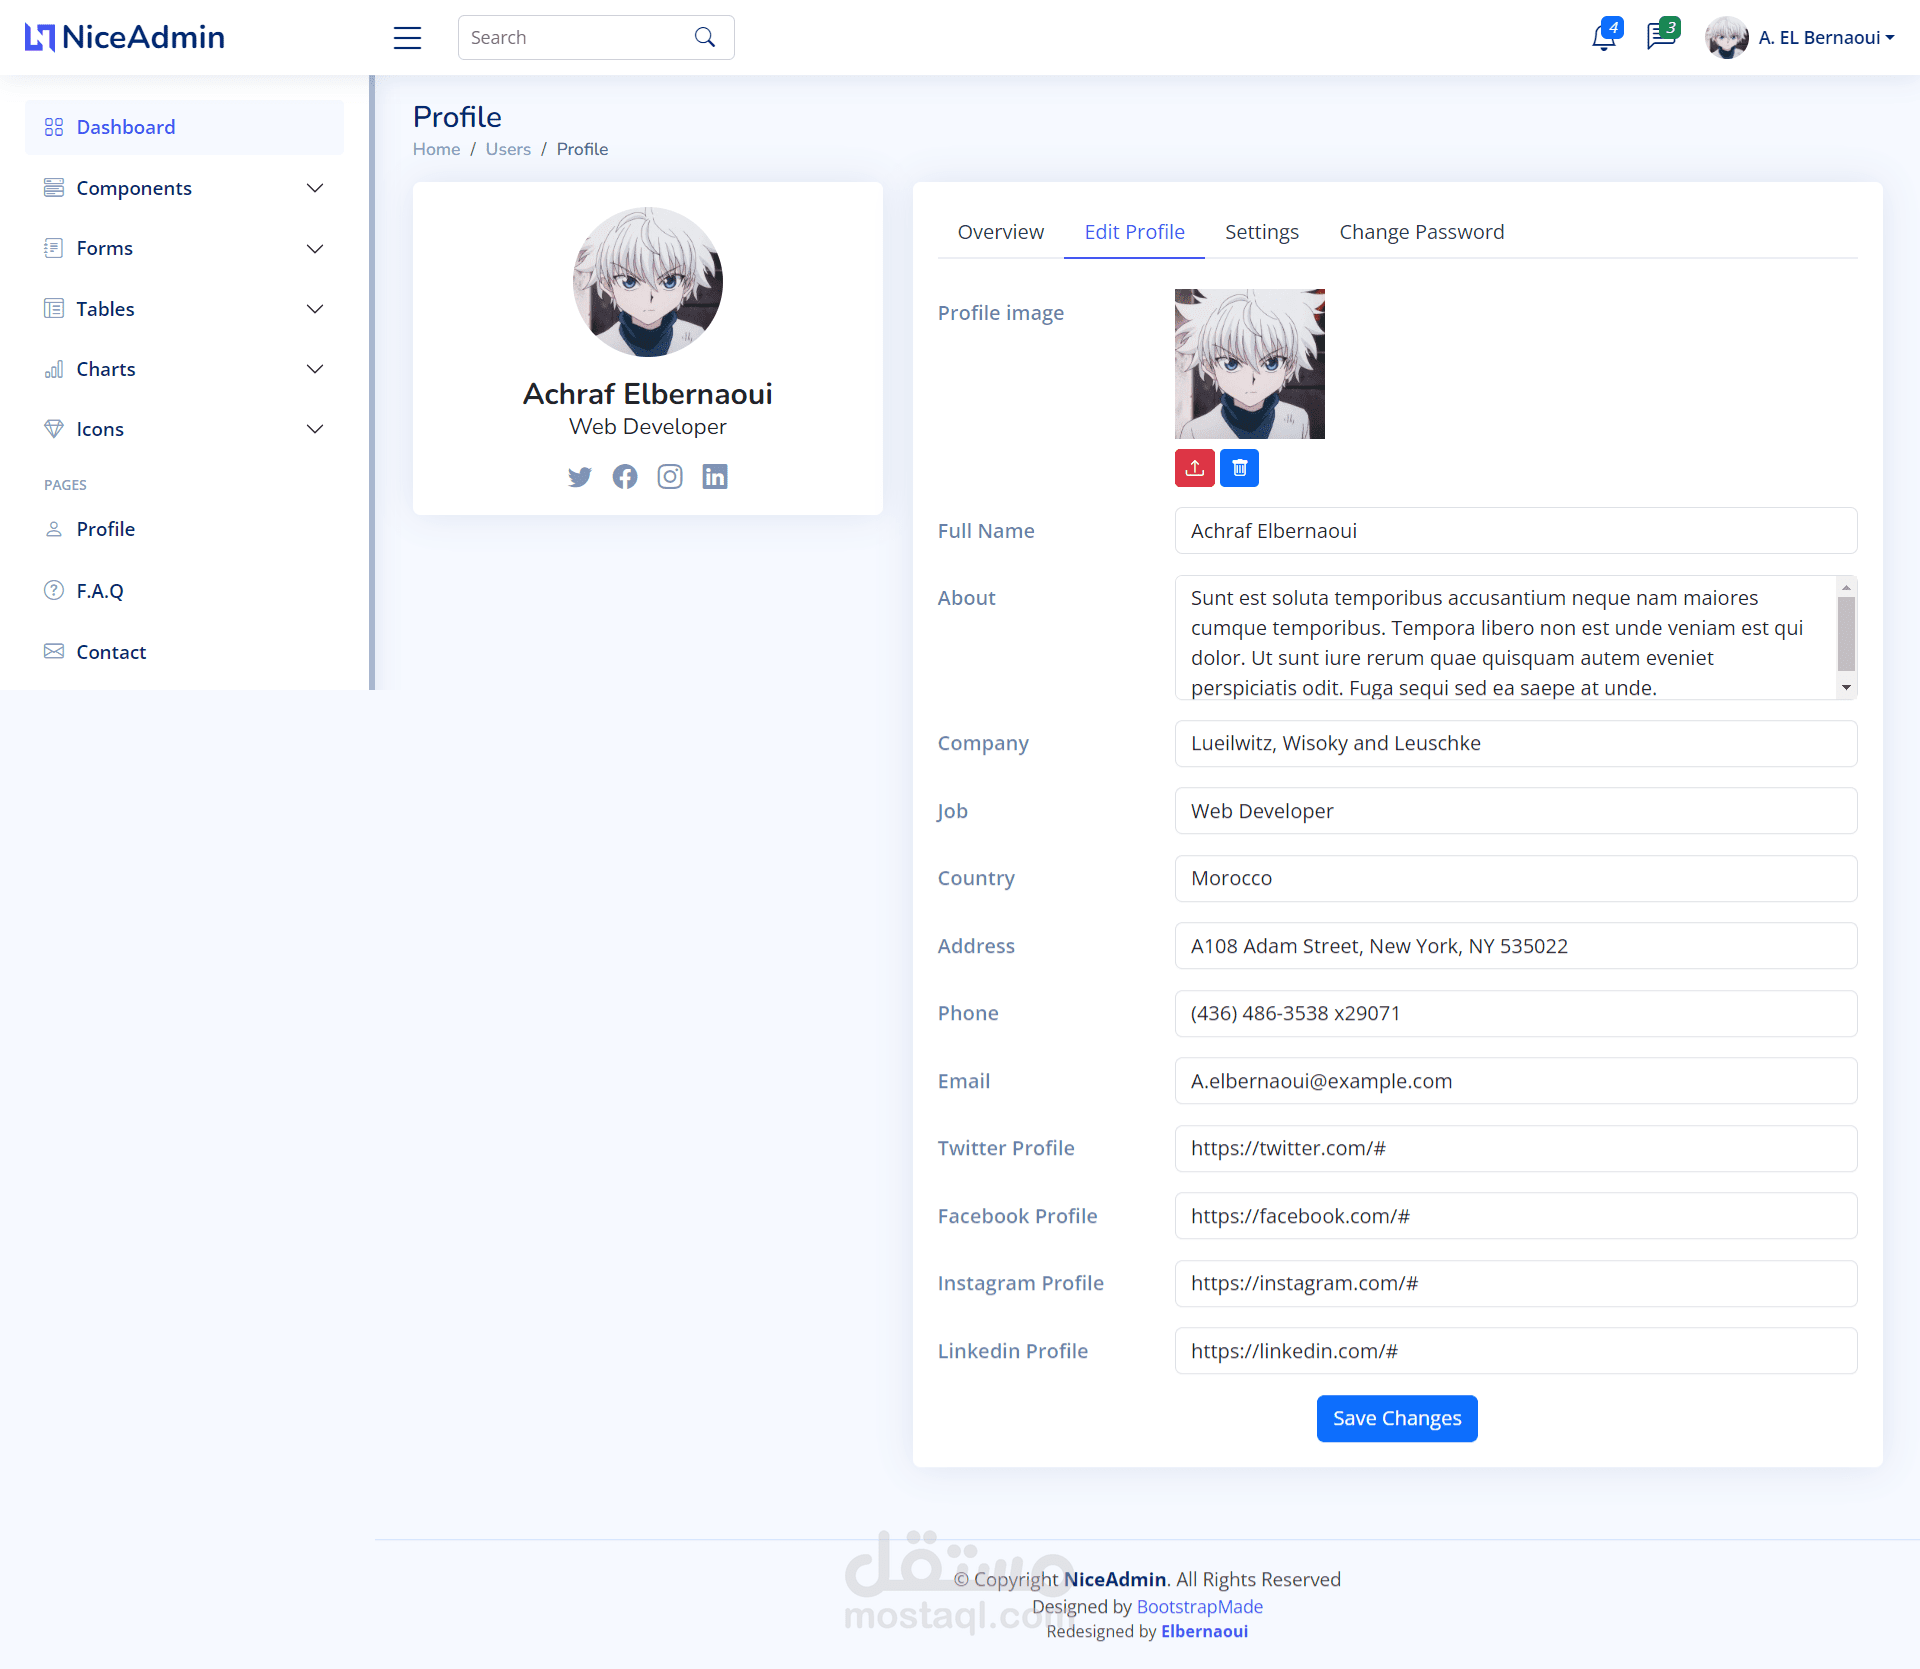Click the notifications bell icon
This screenshot has height=1669, width=1920.
(1603, 38)
